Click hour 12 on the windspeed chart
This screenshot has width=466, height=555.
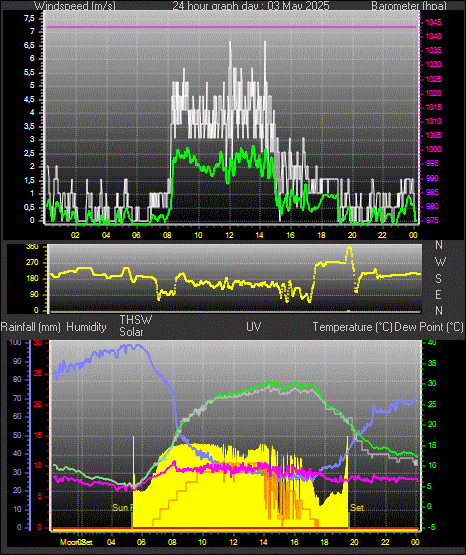(229, 235)
